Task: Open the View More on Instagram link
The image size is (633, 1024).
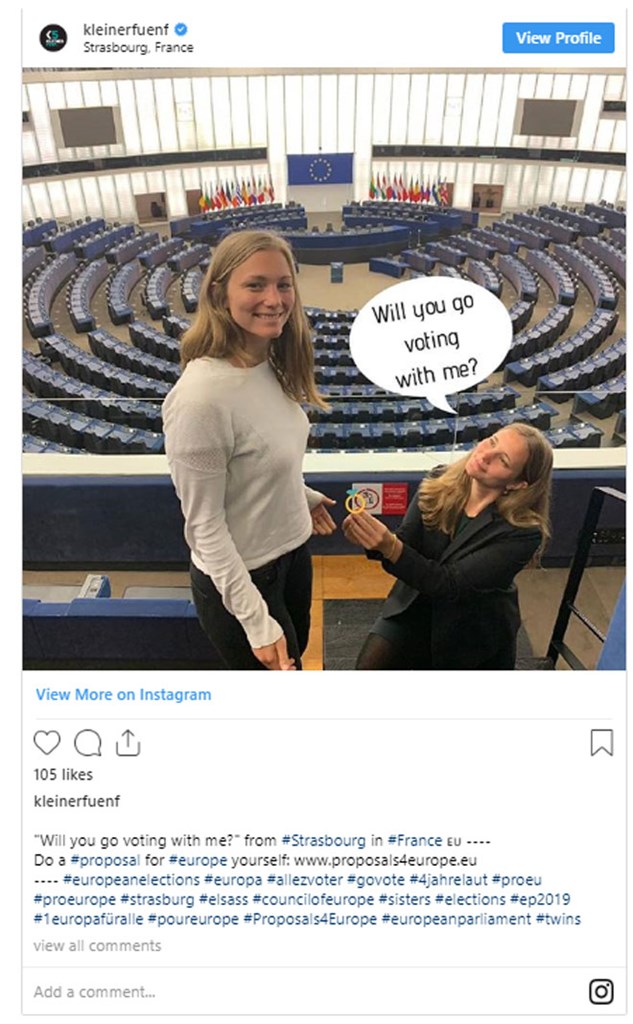Action: click(x=123, y=694)
